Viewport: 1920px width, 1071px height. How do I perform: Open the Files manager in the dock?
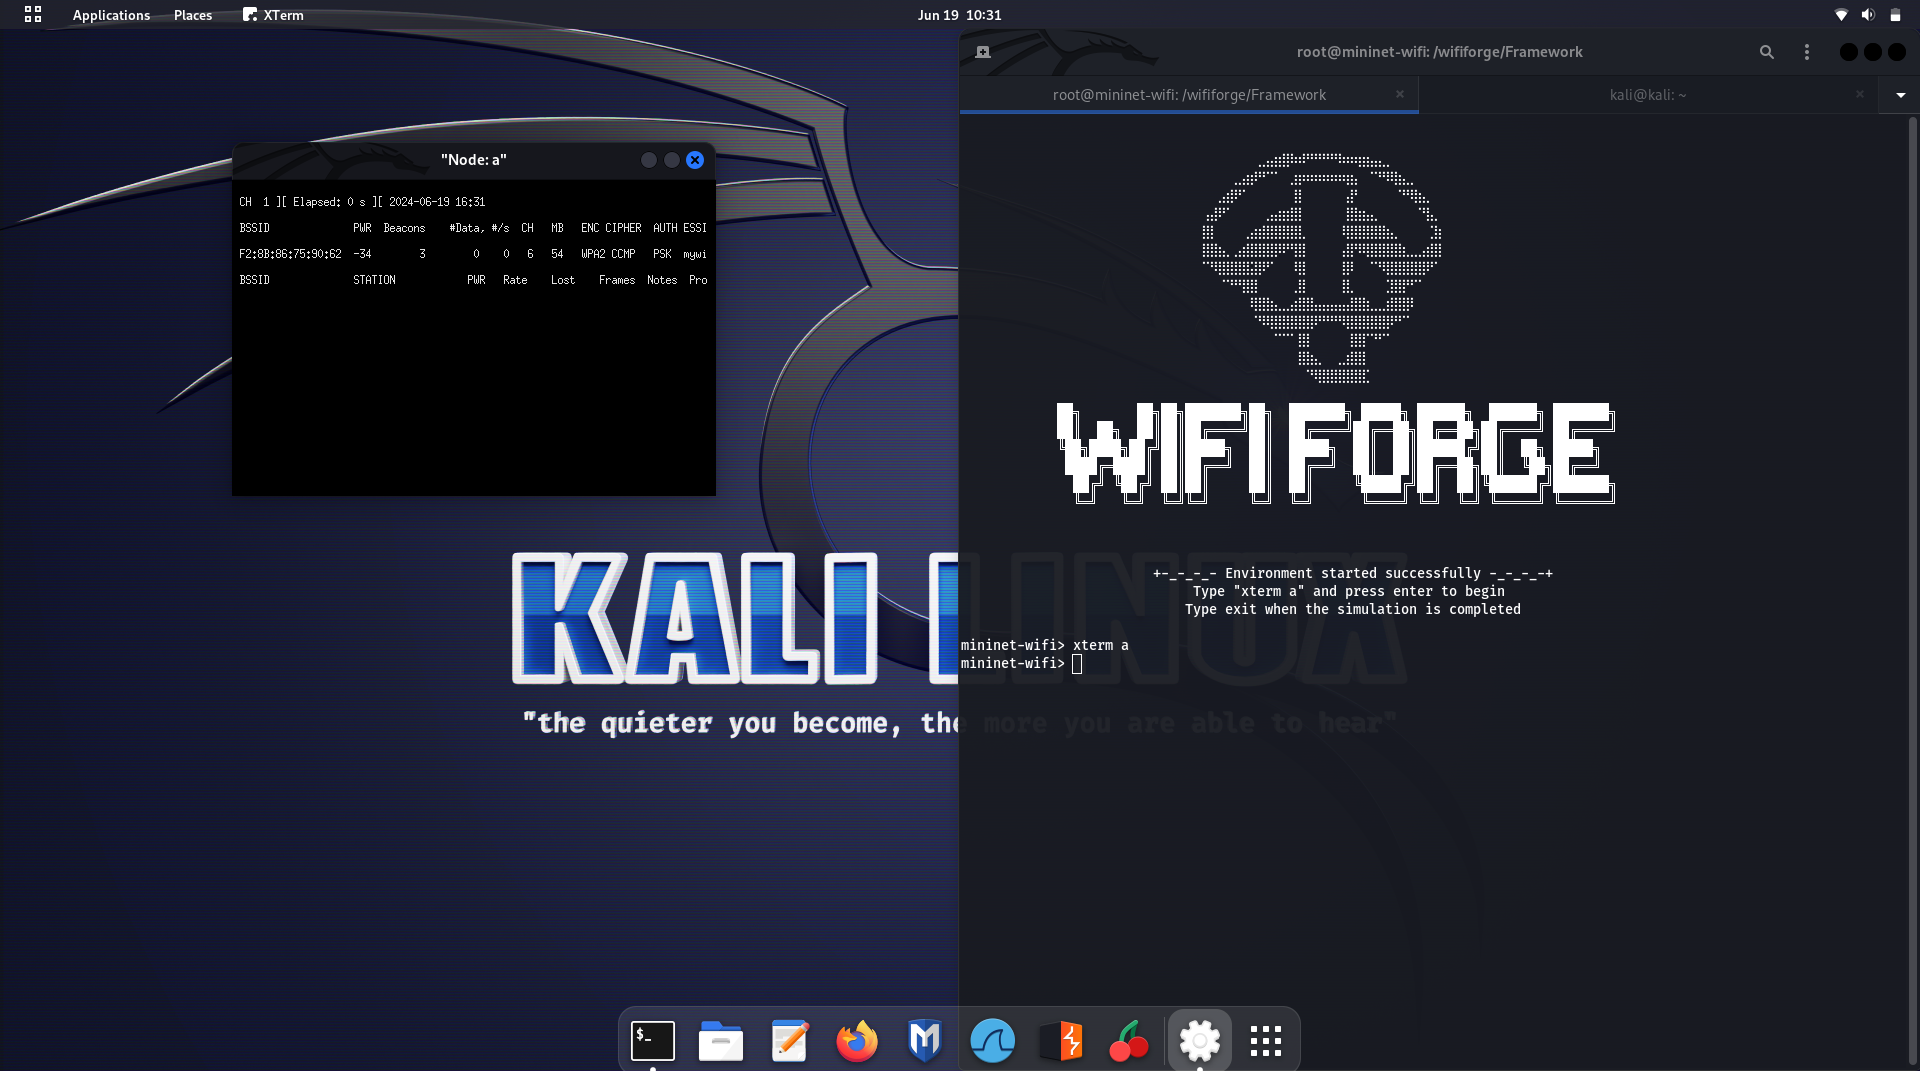point(721,1041)
